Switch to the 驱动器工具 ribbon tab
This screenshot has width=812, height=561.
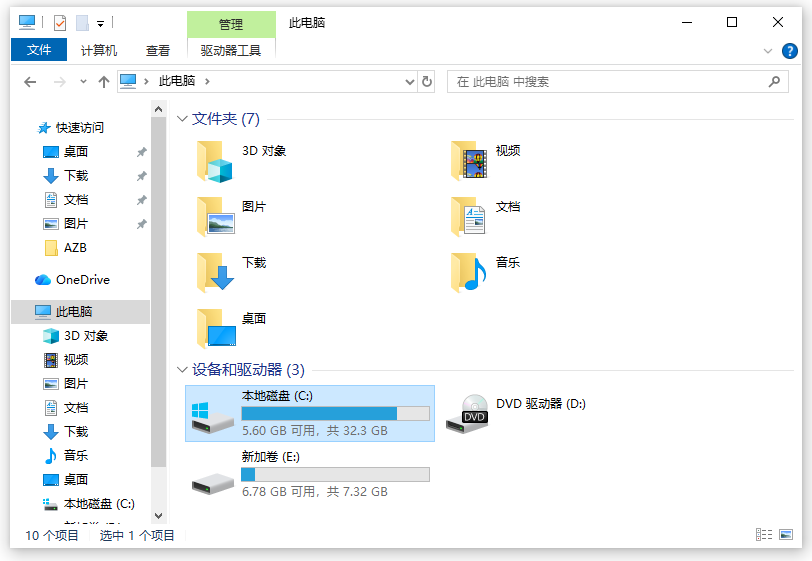231,50
